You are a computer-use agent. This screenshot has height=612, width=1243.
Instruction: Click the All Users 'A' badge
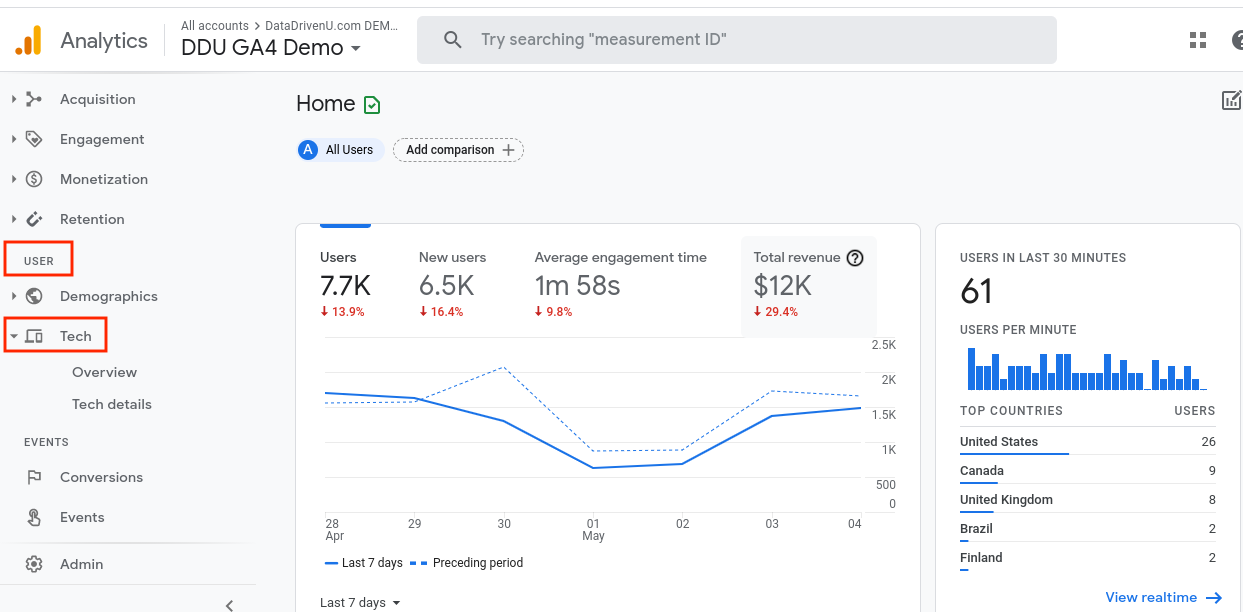[x=308, y=150]
